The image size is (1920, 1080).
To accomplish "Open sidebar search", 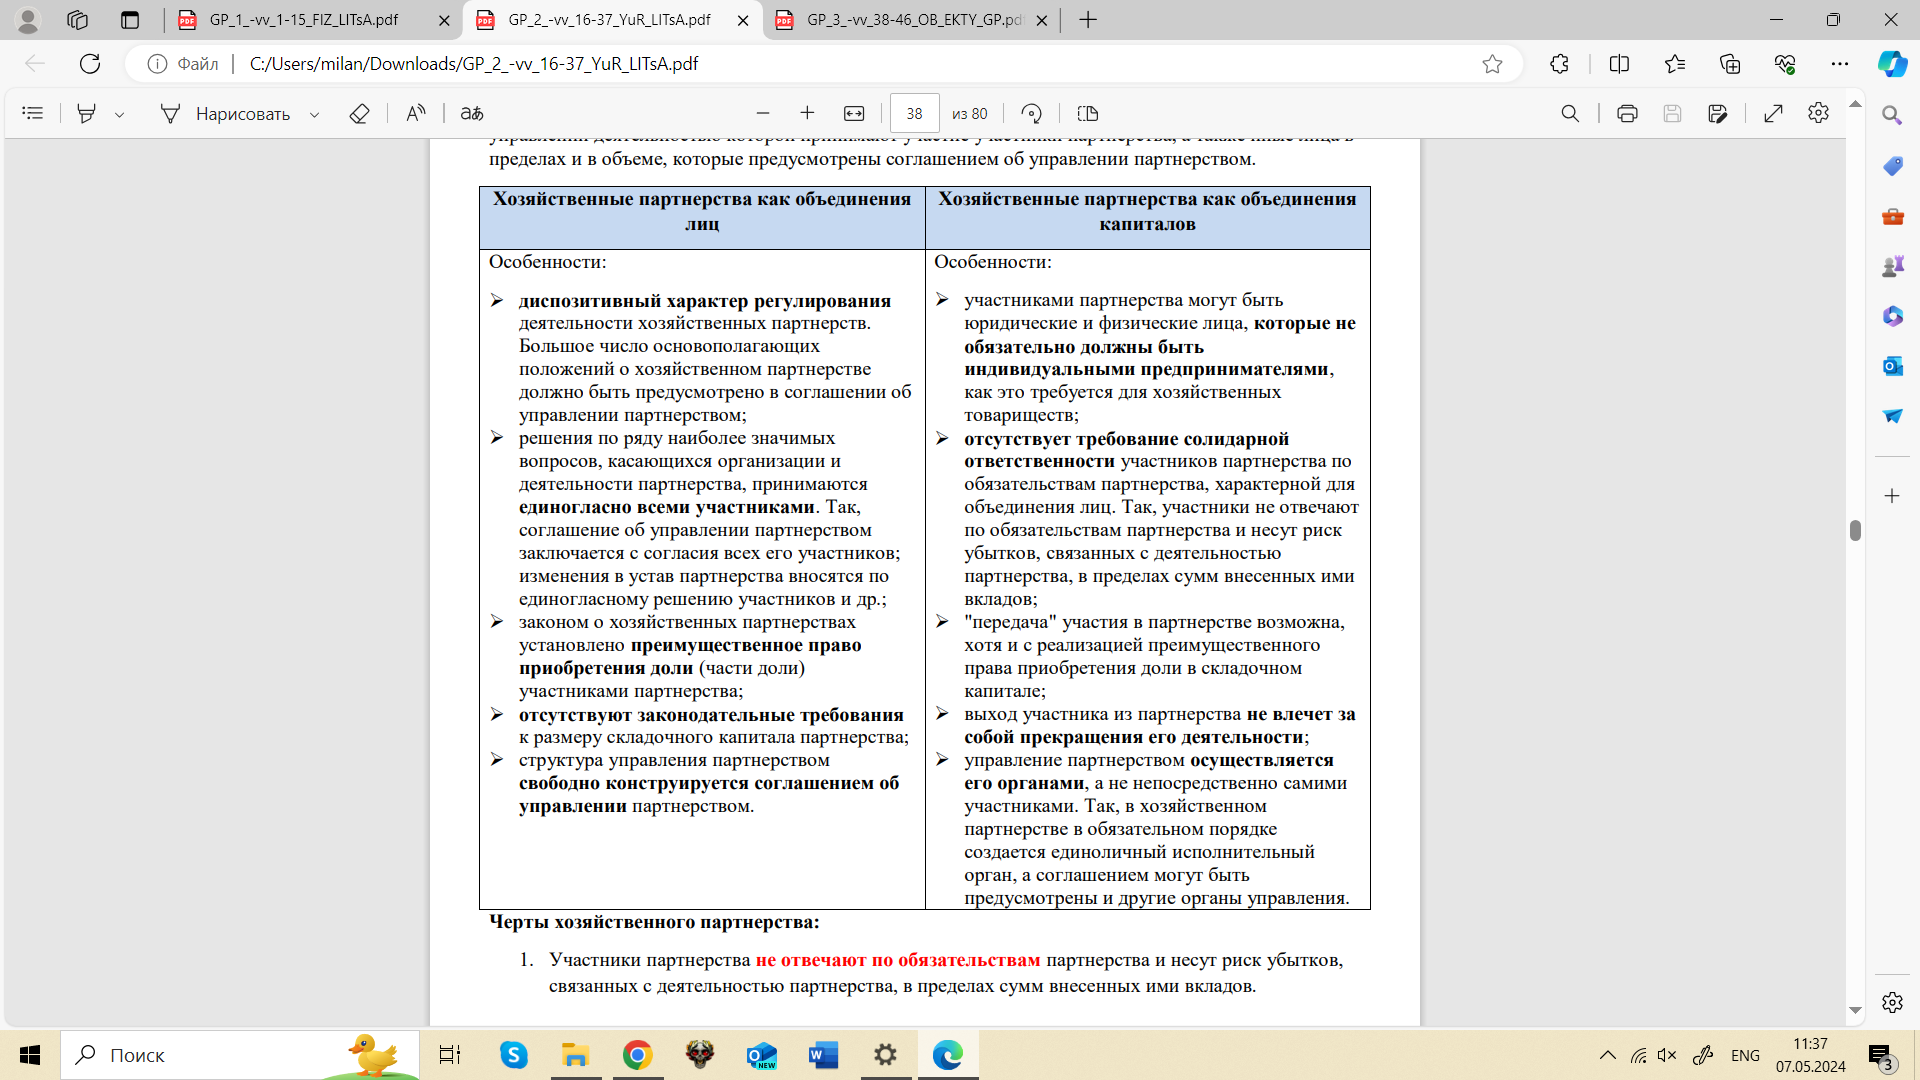I will [x=1892, y=116].
